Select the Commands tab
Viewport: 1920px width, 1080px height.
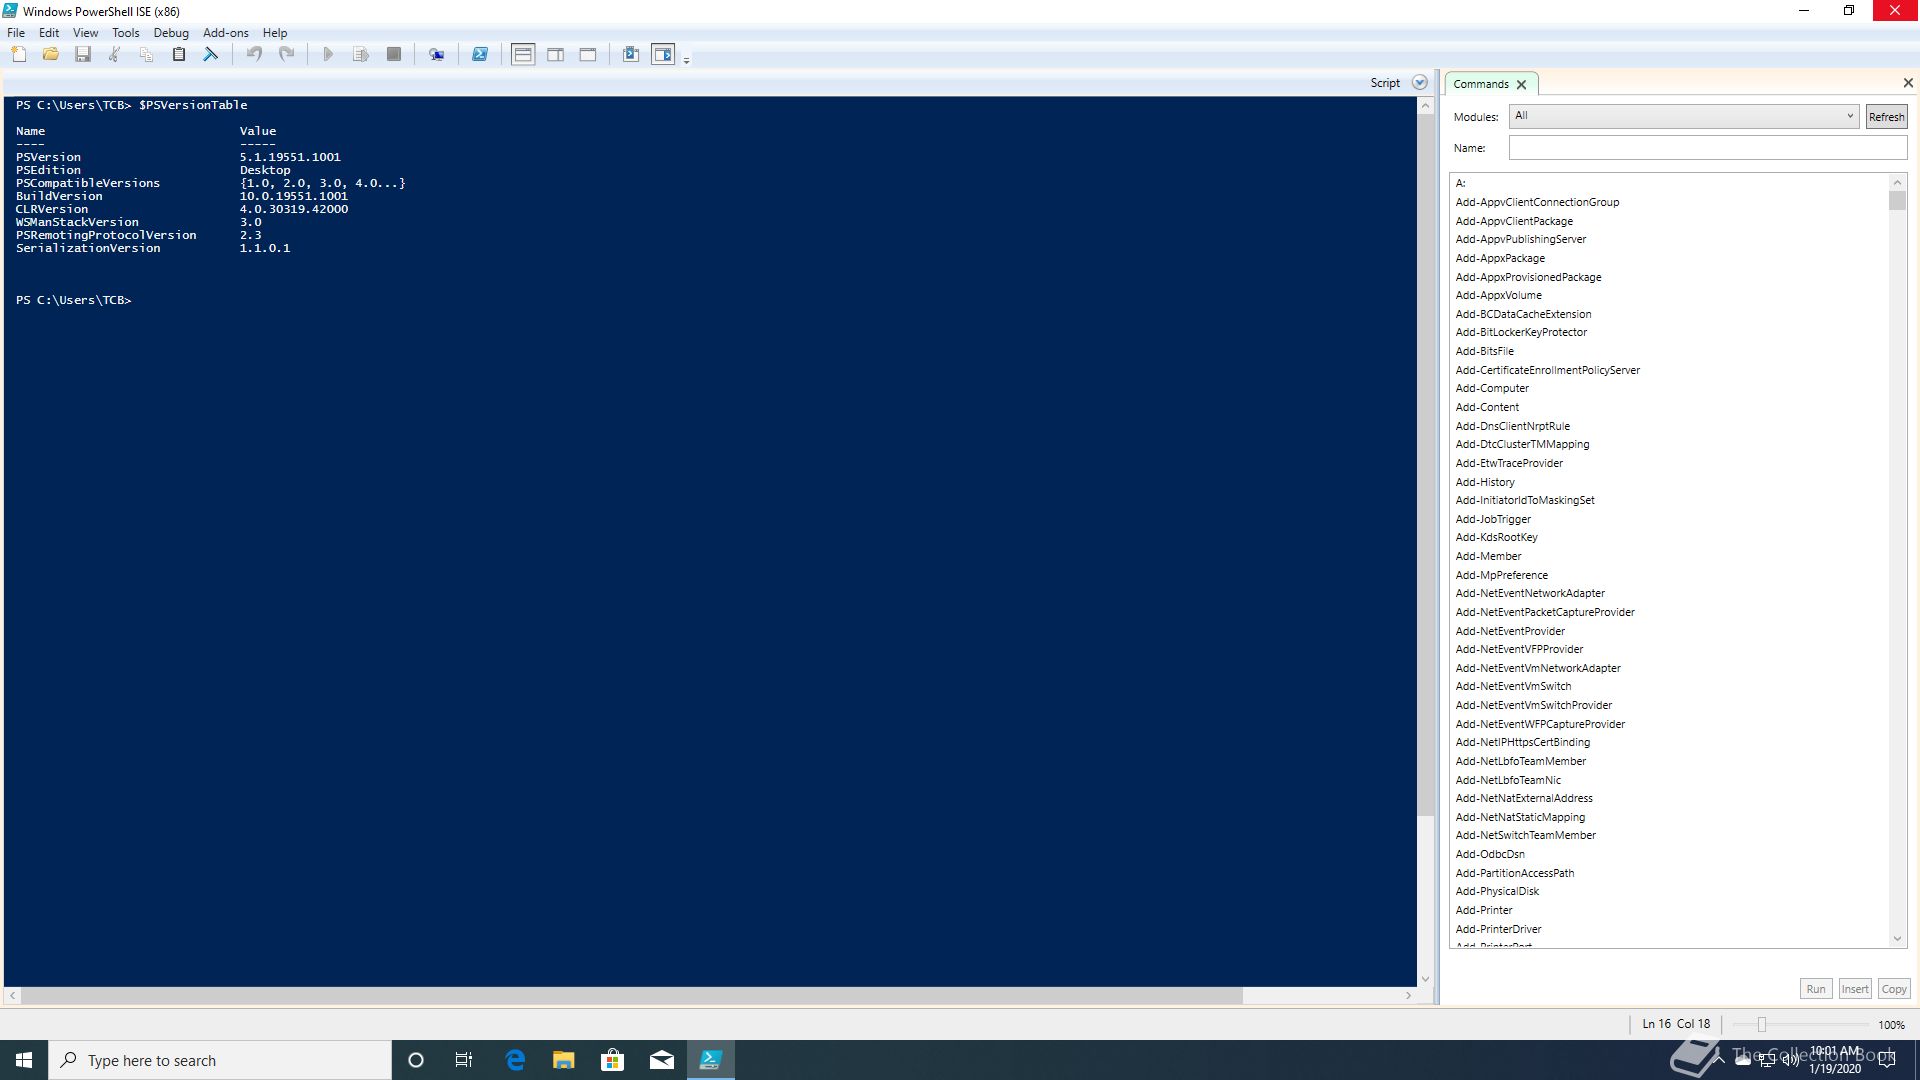coord(1480,84)
